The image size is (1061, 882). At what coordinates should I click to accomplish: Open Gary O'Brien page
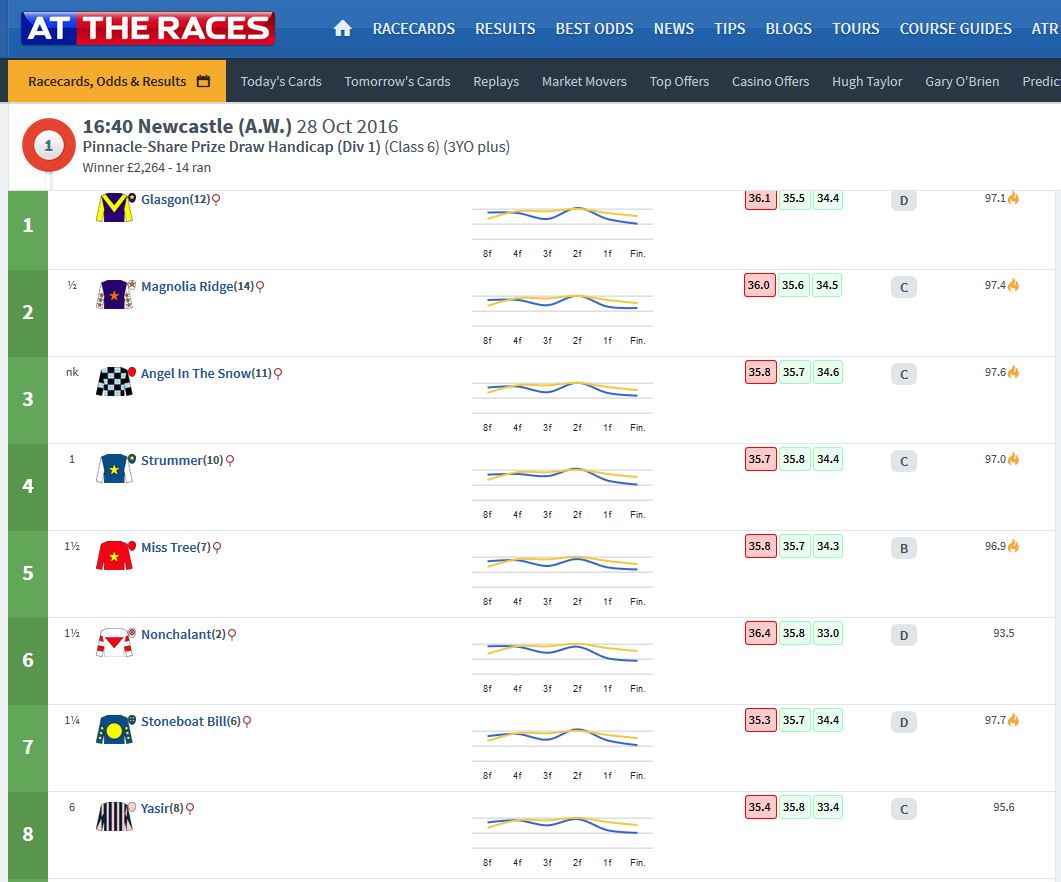tap(962, 81)
